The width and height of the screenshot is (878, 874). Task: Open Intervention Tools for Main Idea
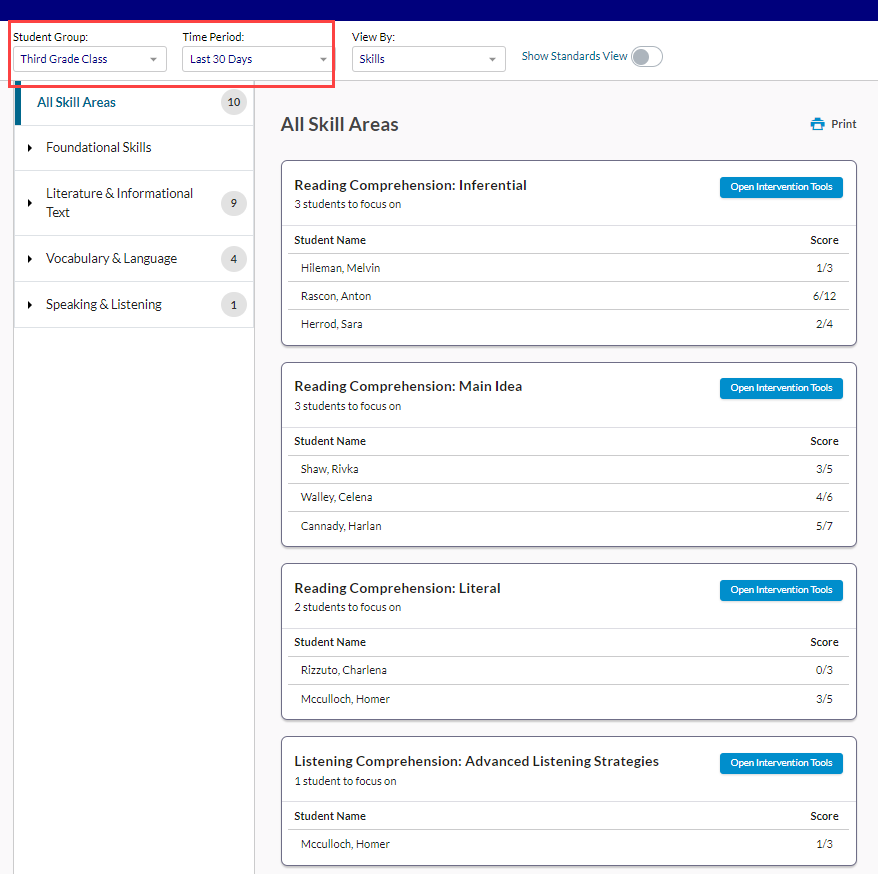tap(781, 388)
